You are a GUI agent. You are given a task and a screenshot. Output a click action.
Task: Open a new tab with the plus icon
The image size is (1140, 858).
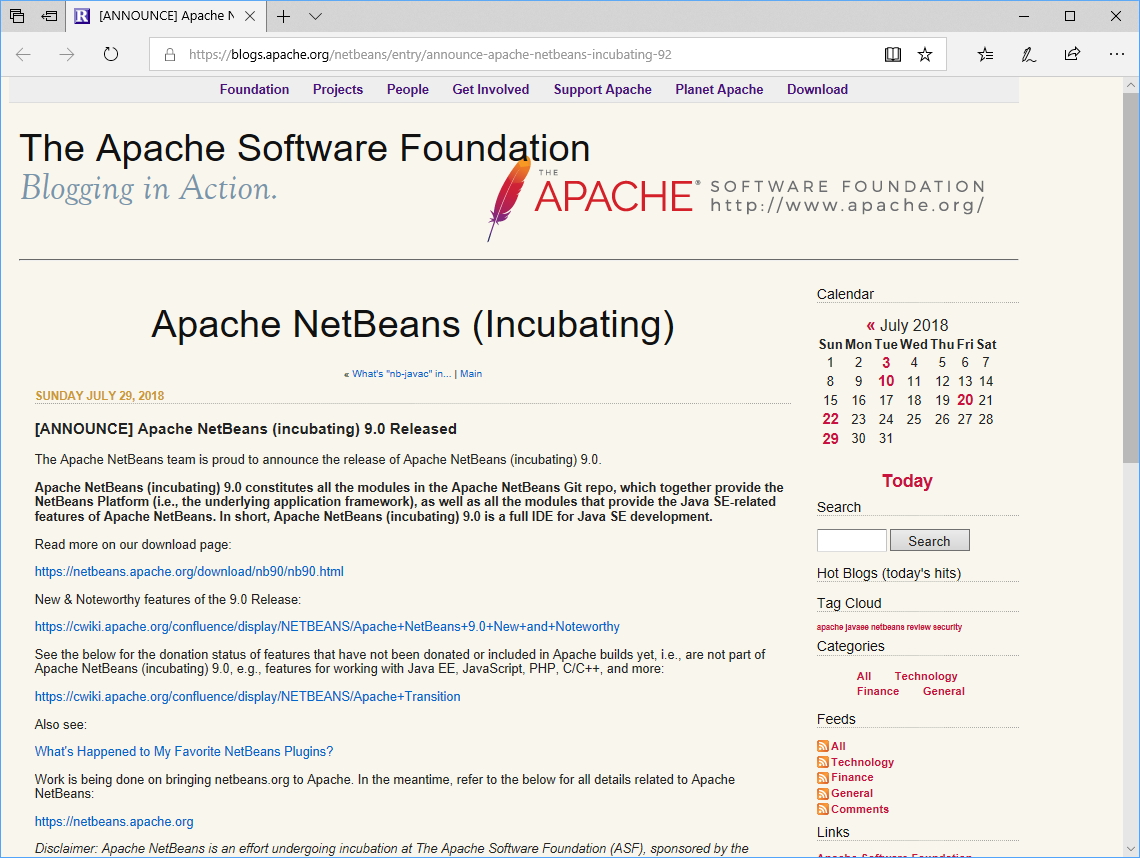(x=283, y=16)
